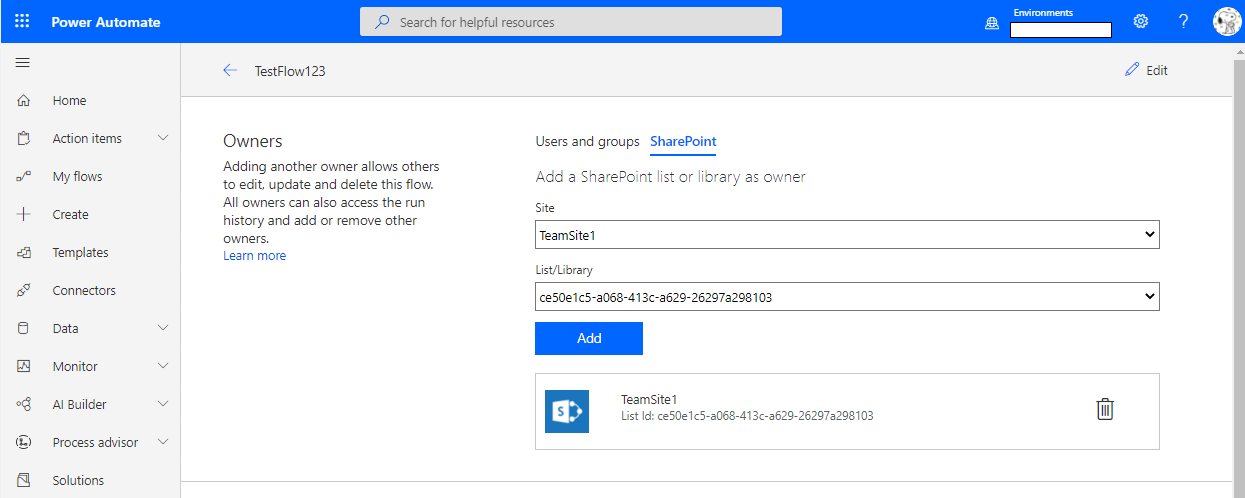Click the Process advisor icon
This screenshot has height=498, width=1245.
(24, 442)
